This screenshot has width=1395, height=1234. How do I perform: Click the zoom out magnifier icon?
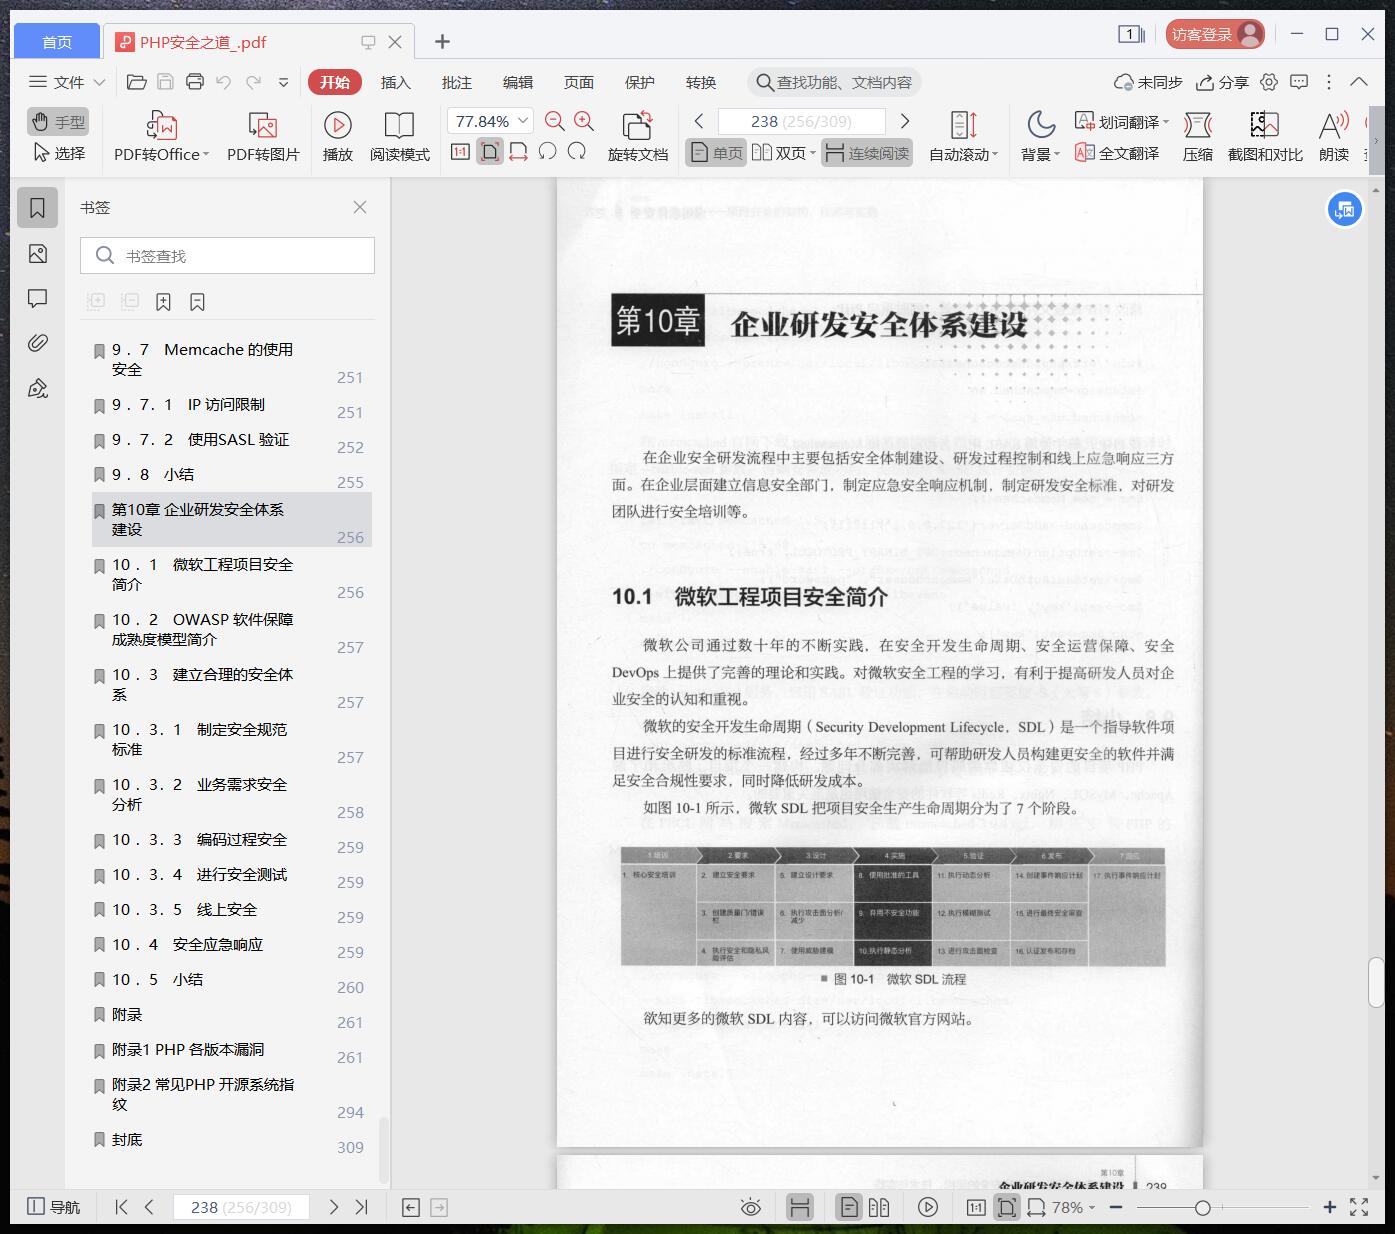(555, 121)
